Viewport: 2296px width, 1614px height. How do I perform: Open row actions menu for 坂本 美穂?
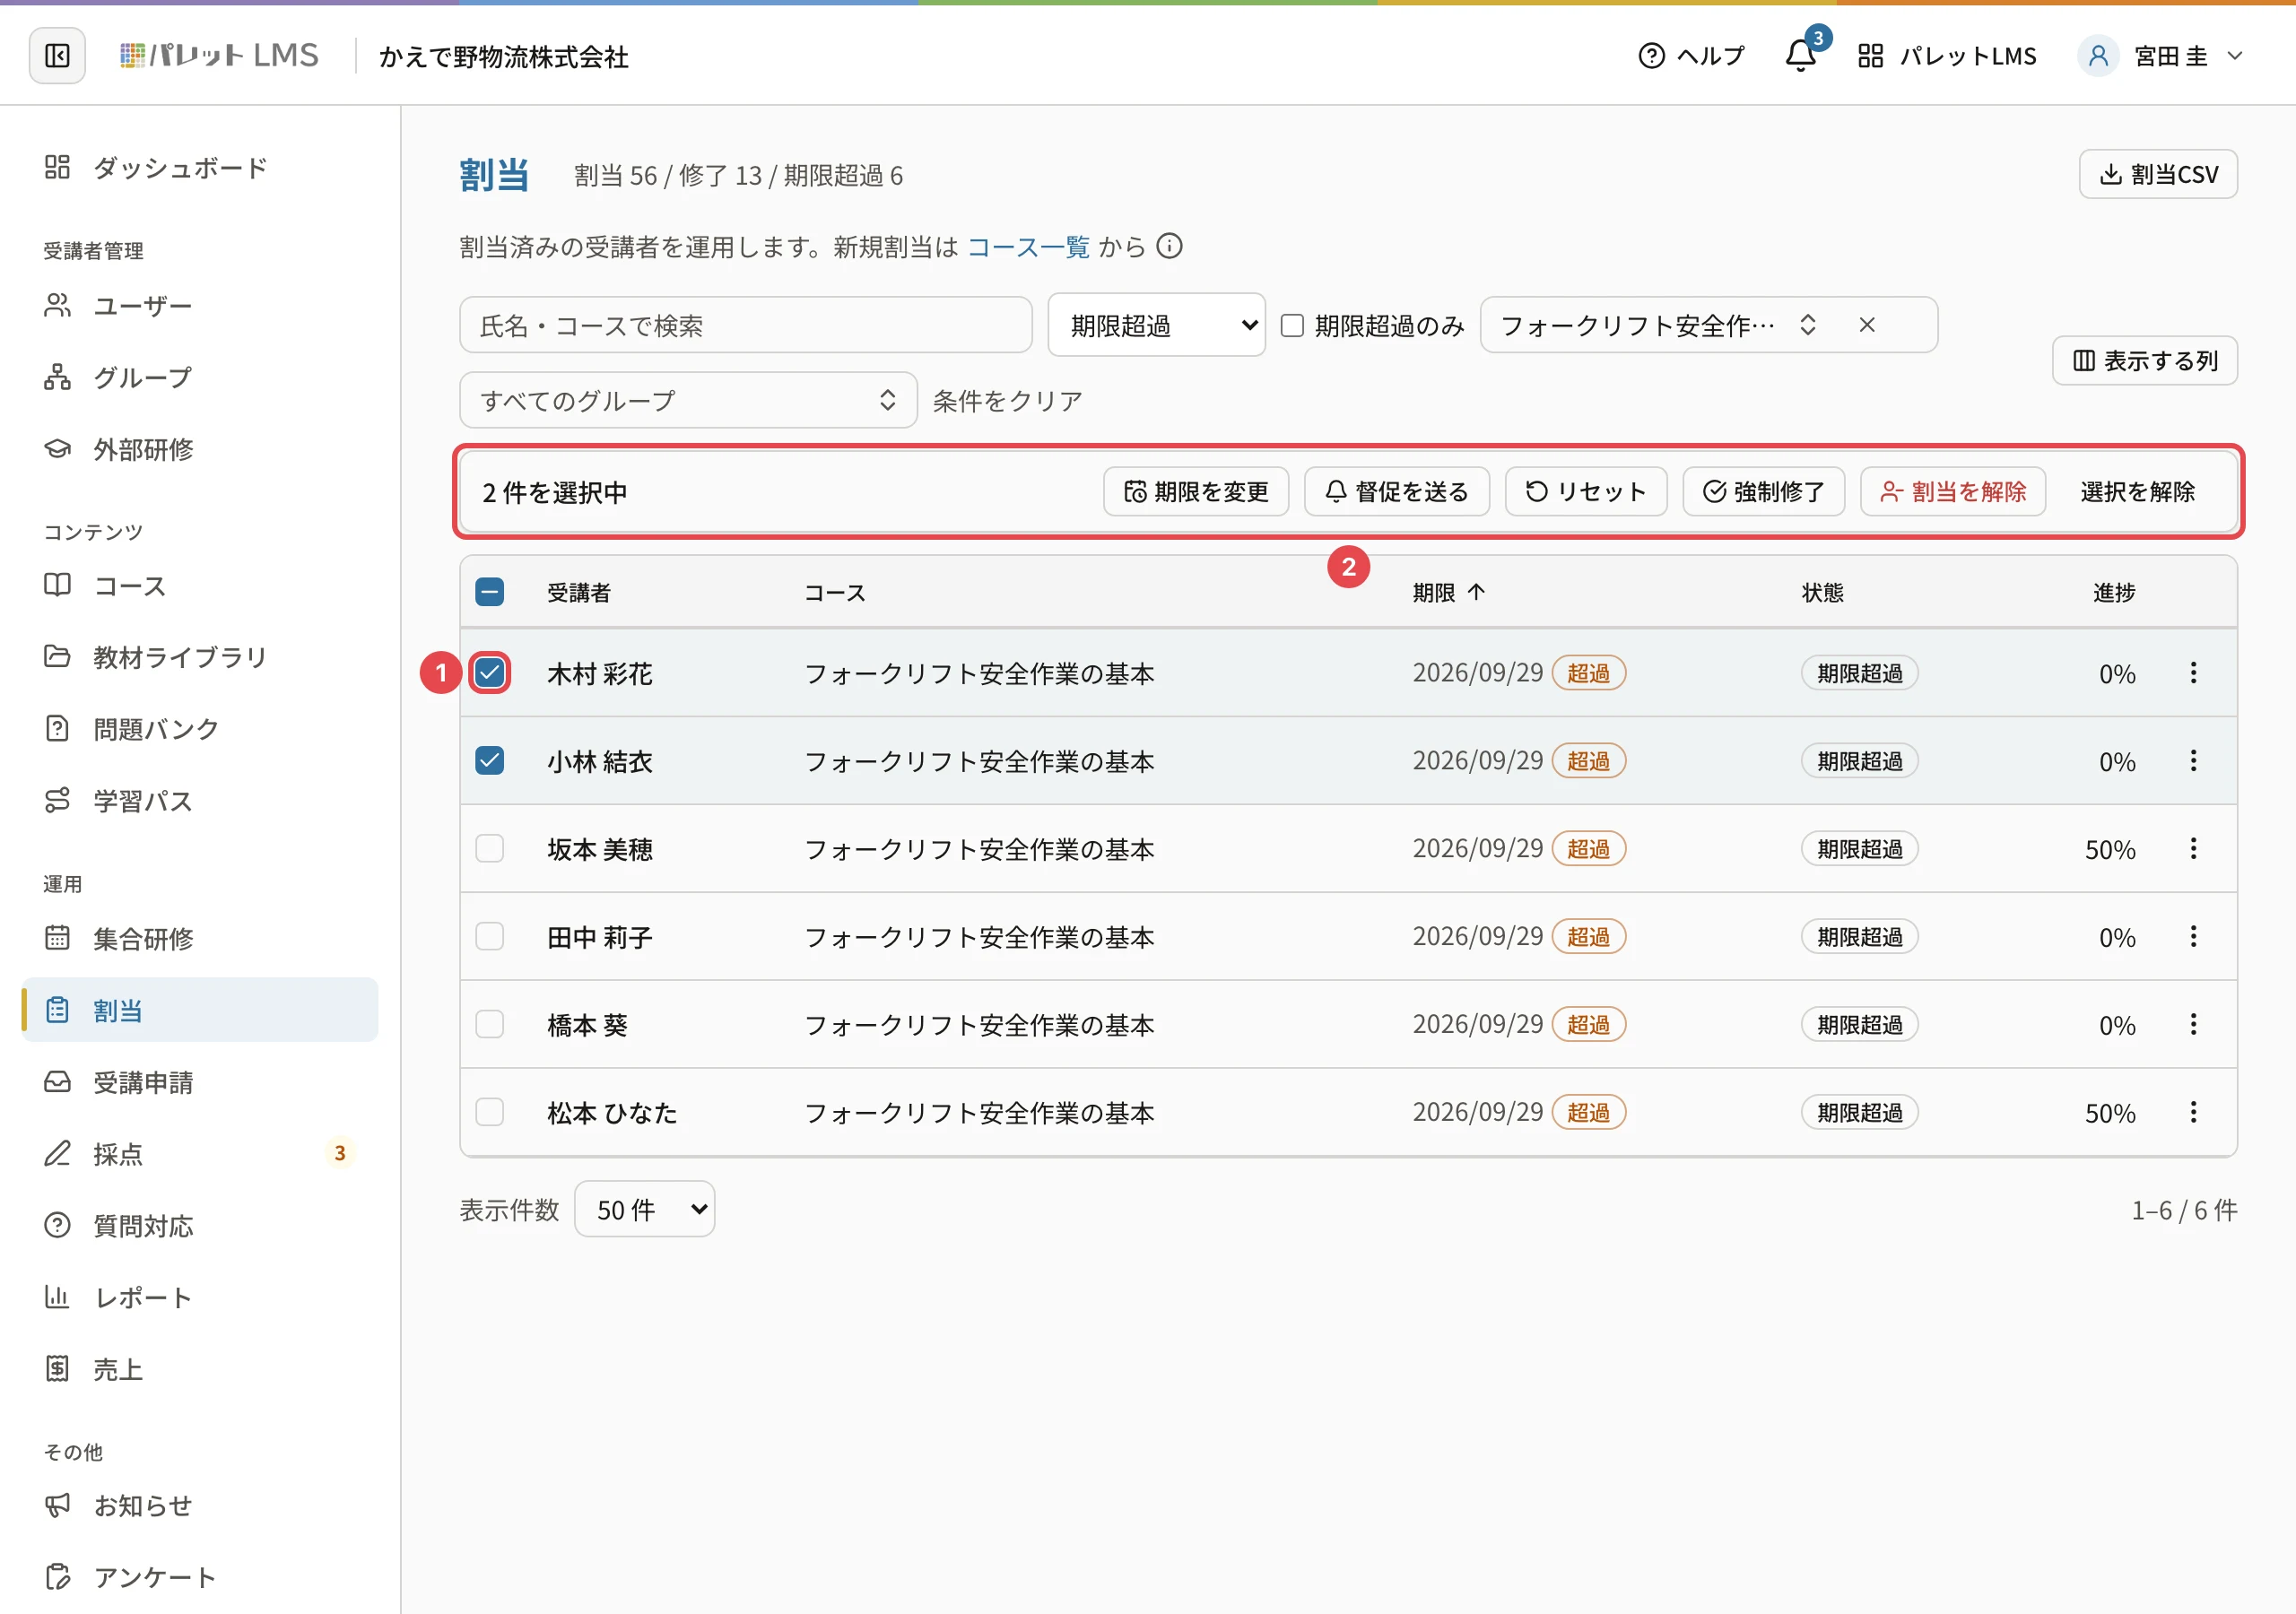coord(2193,849)
